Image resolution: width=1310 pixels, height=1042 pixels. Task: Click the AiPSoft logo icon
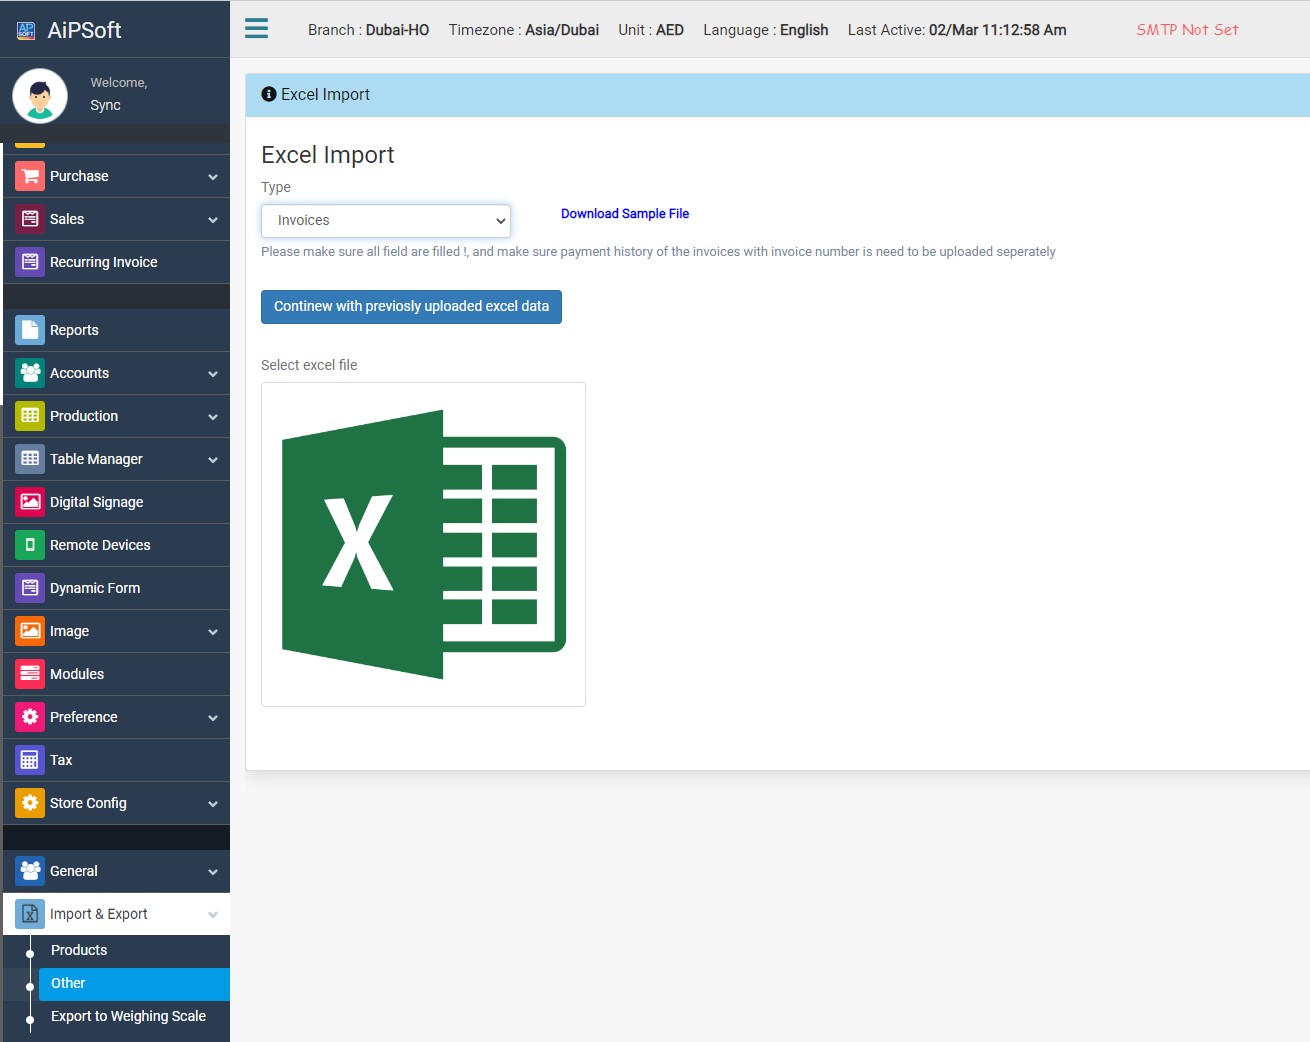click(26, 31)
